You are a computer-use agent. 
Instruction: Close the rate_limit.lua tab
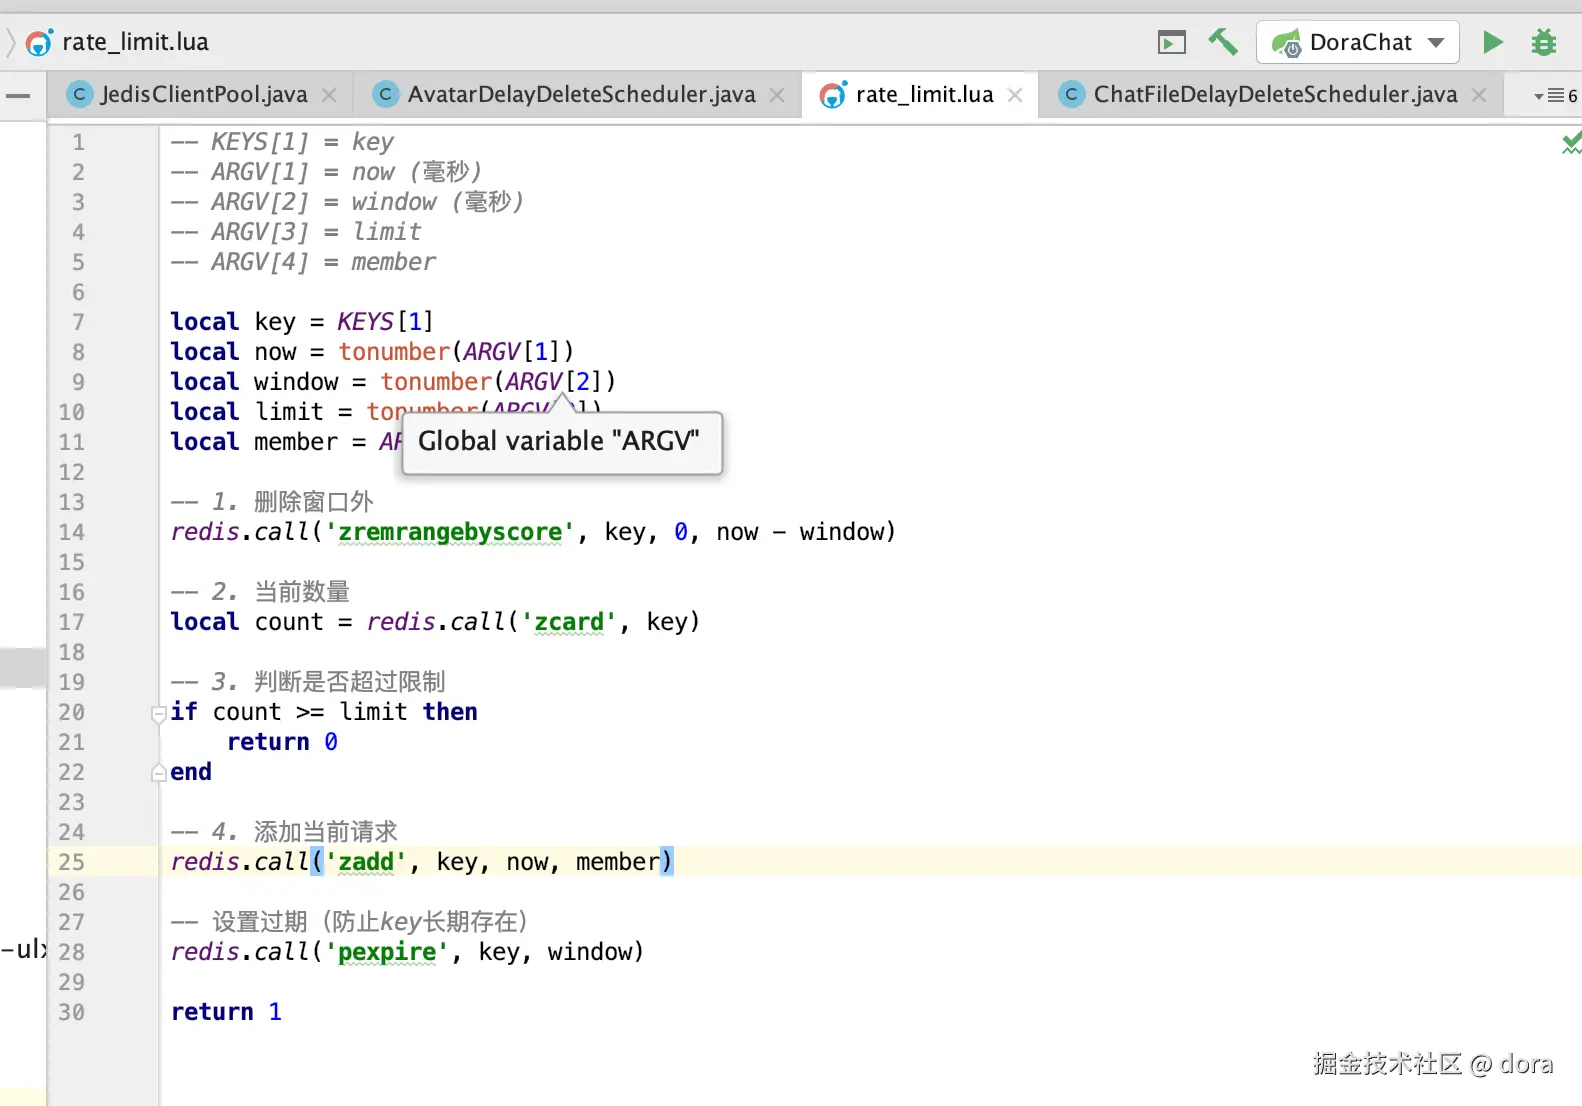(1015, 95)
